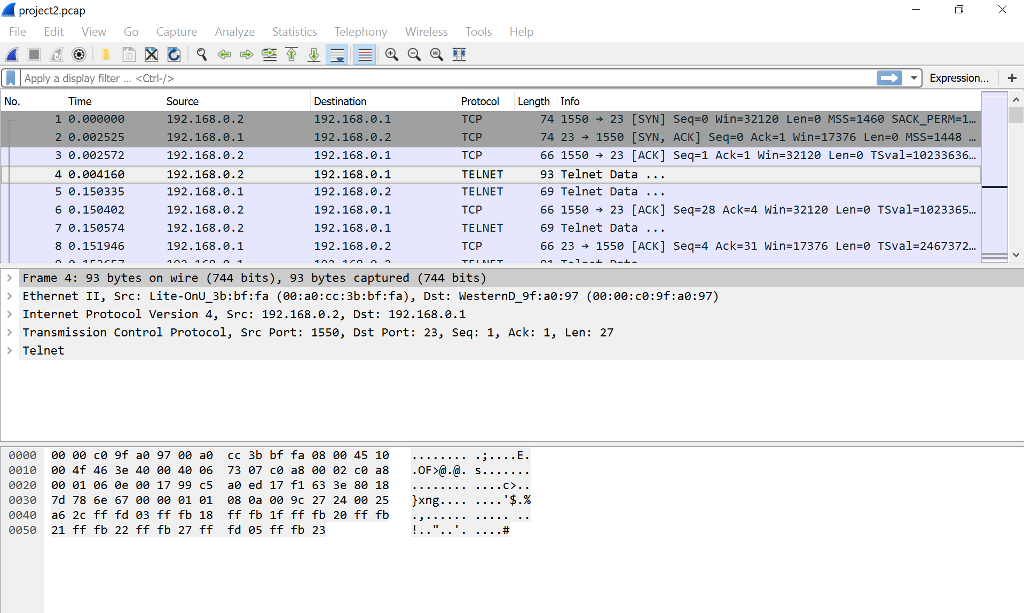Open the File menu
The height and width of the screenshot is (613, 1024).
(18, 32)
